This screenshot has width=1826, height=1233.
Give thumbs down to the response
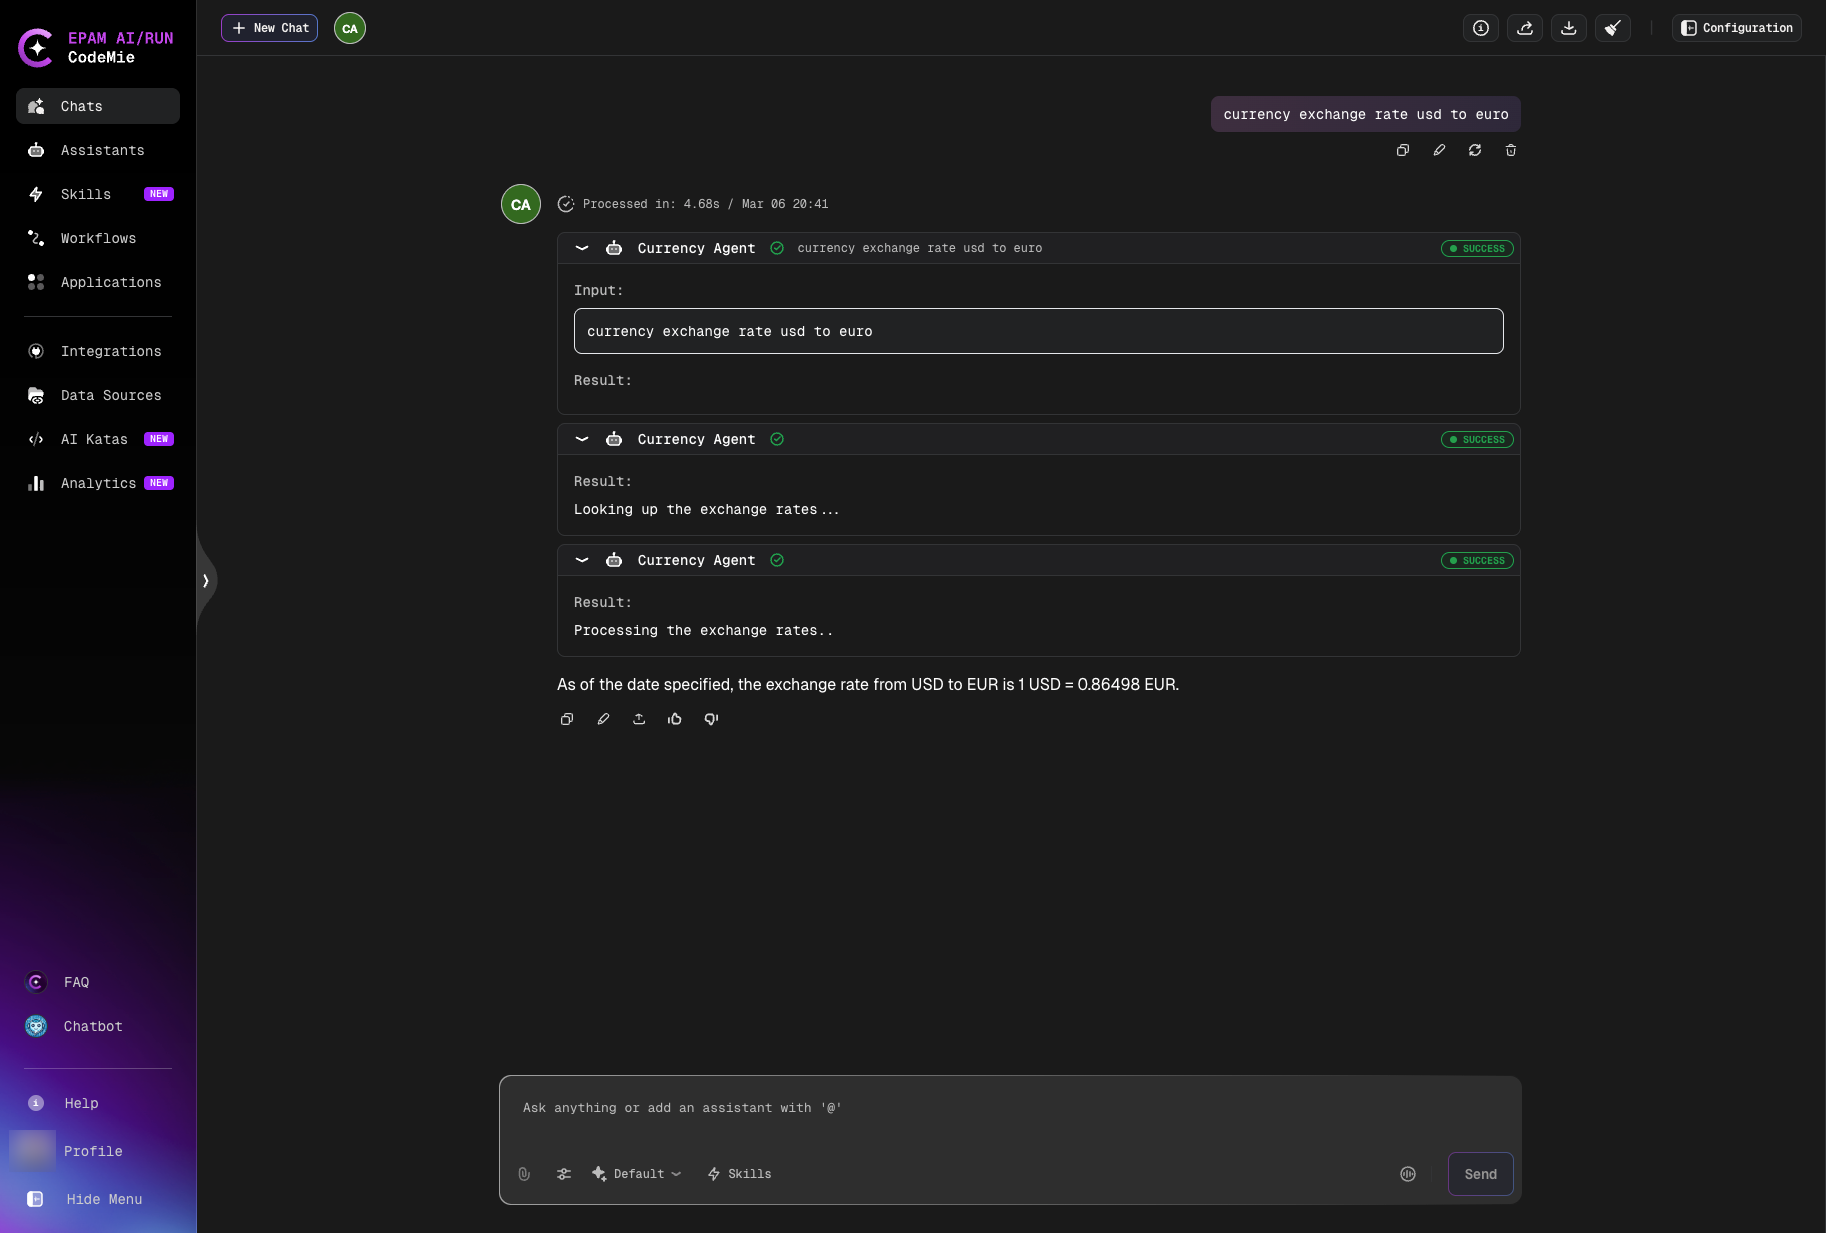(x=711, y=719)
